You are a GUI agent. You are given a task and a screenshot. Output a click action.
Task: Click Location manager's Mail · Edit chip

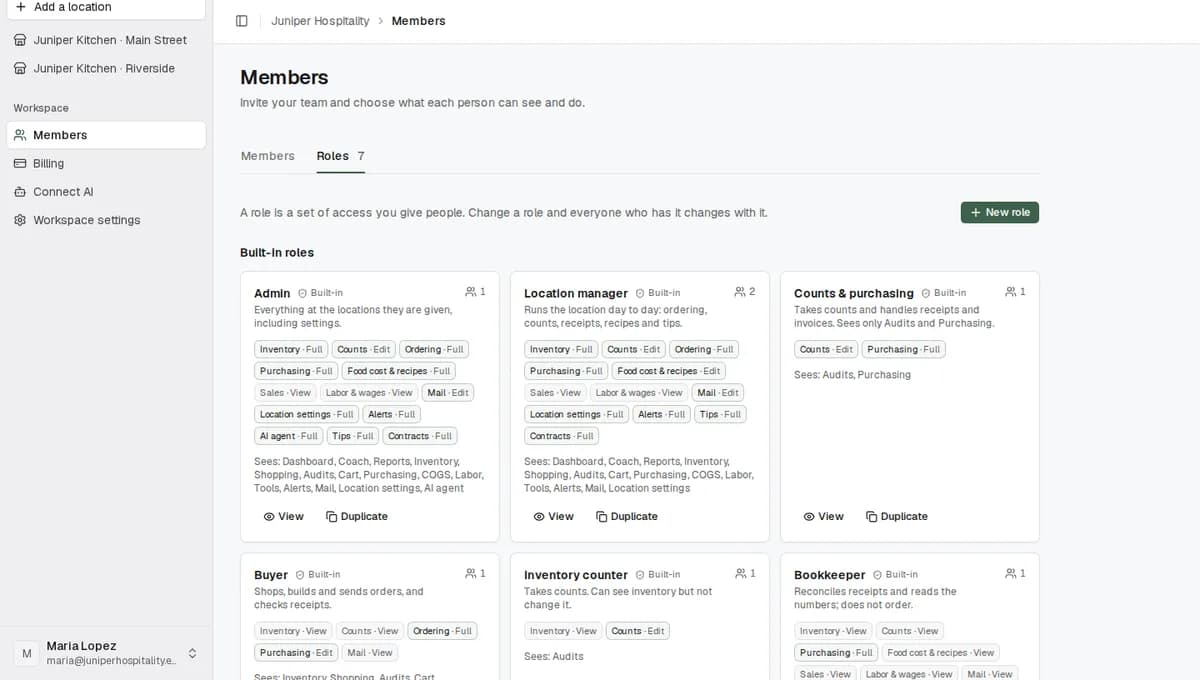pos(718,393)
